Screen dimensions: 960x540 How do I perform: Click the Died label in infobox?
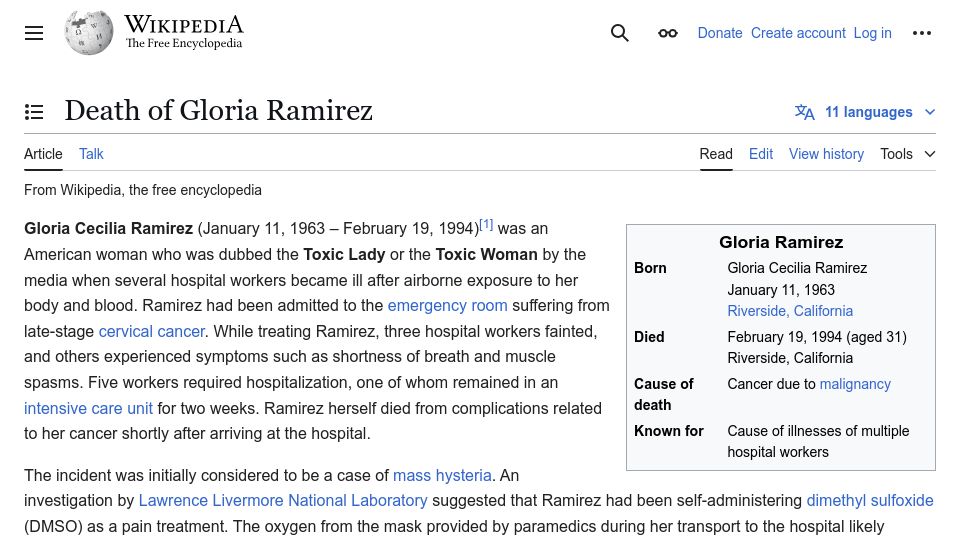tap(649, 337)
